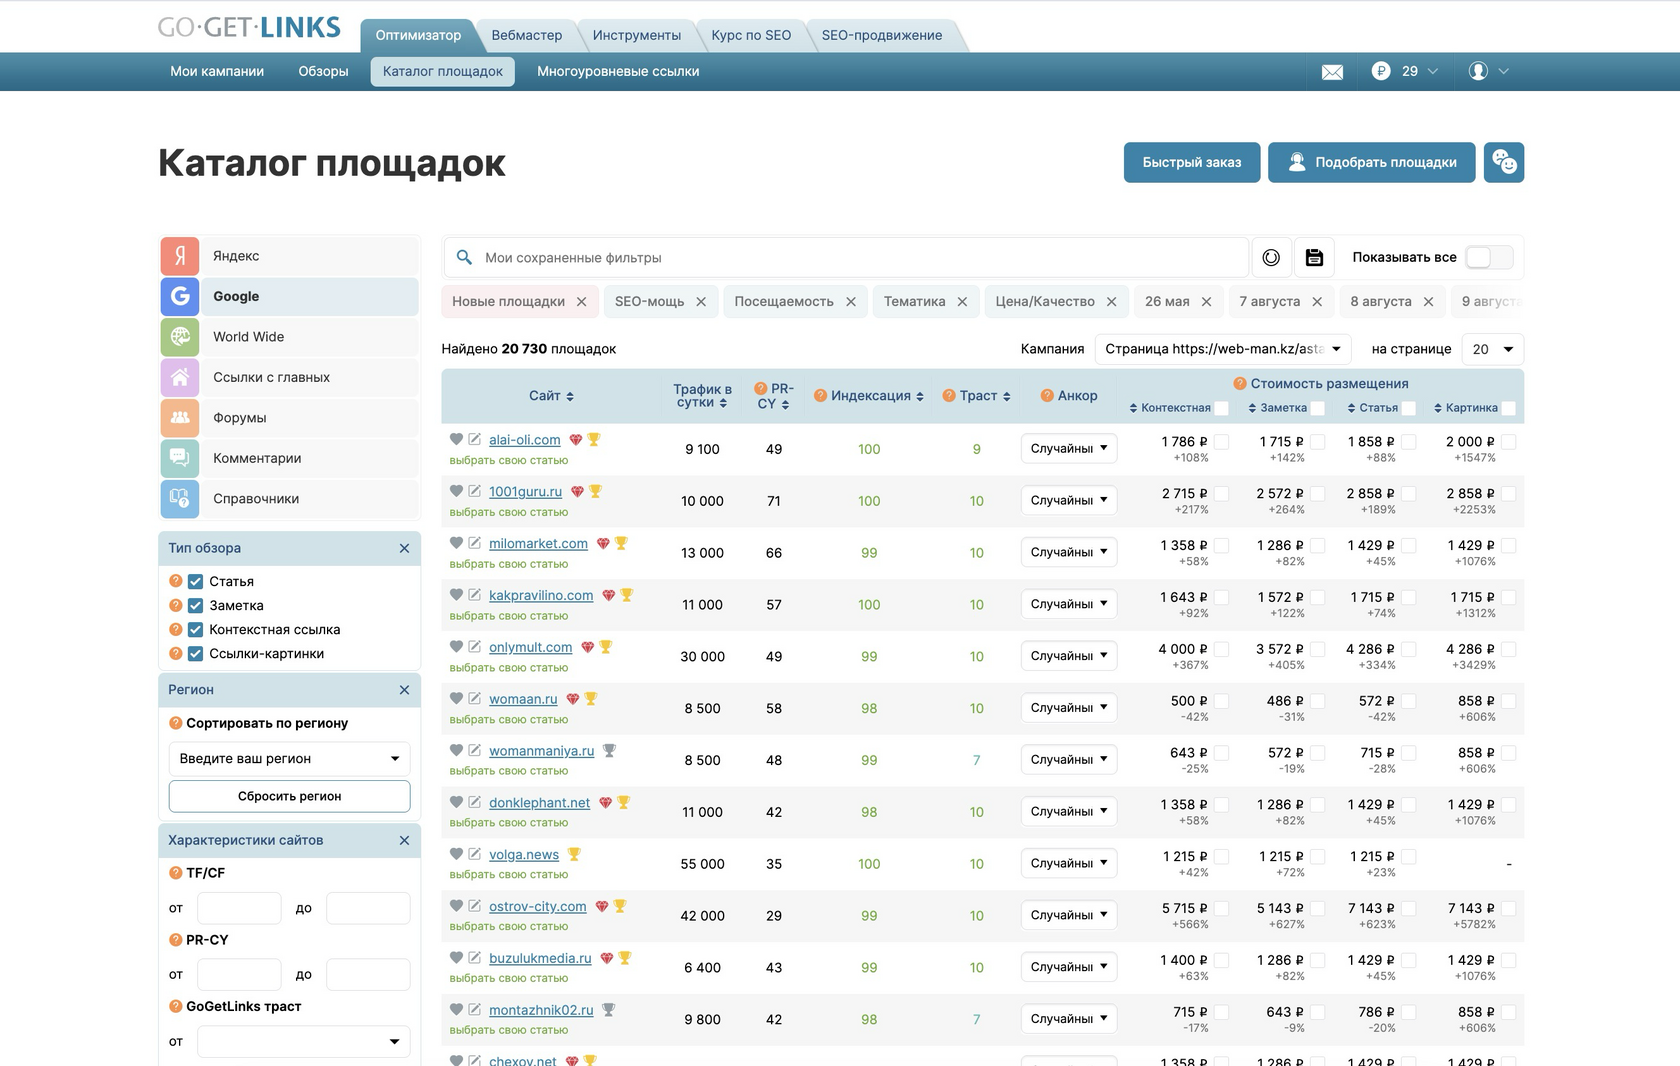
Task: Check the Контекстная column header checkbox
Action: [x=1221, y=408]
